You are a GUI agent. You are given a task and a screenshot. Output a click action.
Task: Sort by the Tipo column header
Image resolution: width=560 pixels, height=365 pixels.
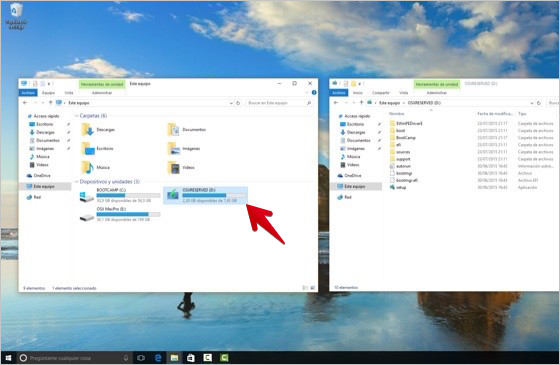pos(522,114)
